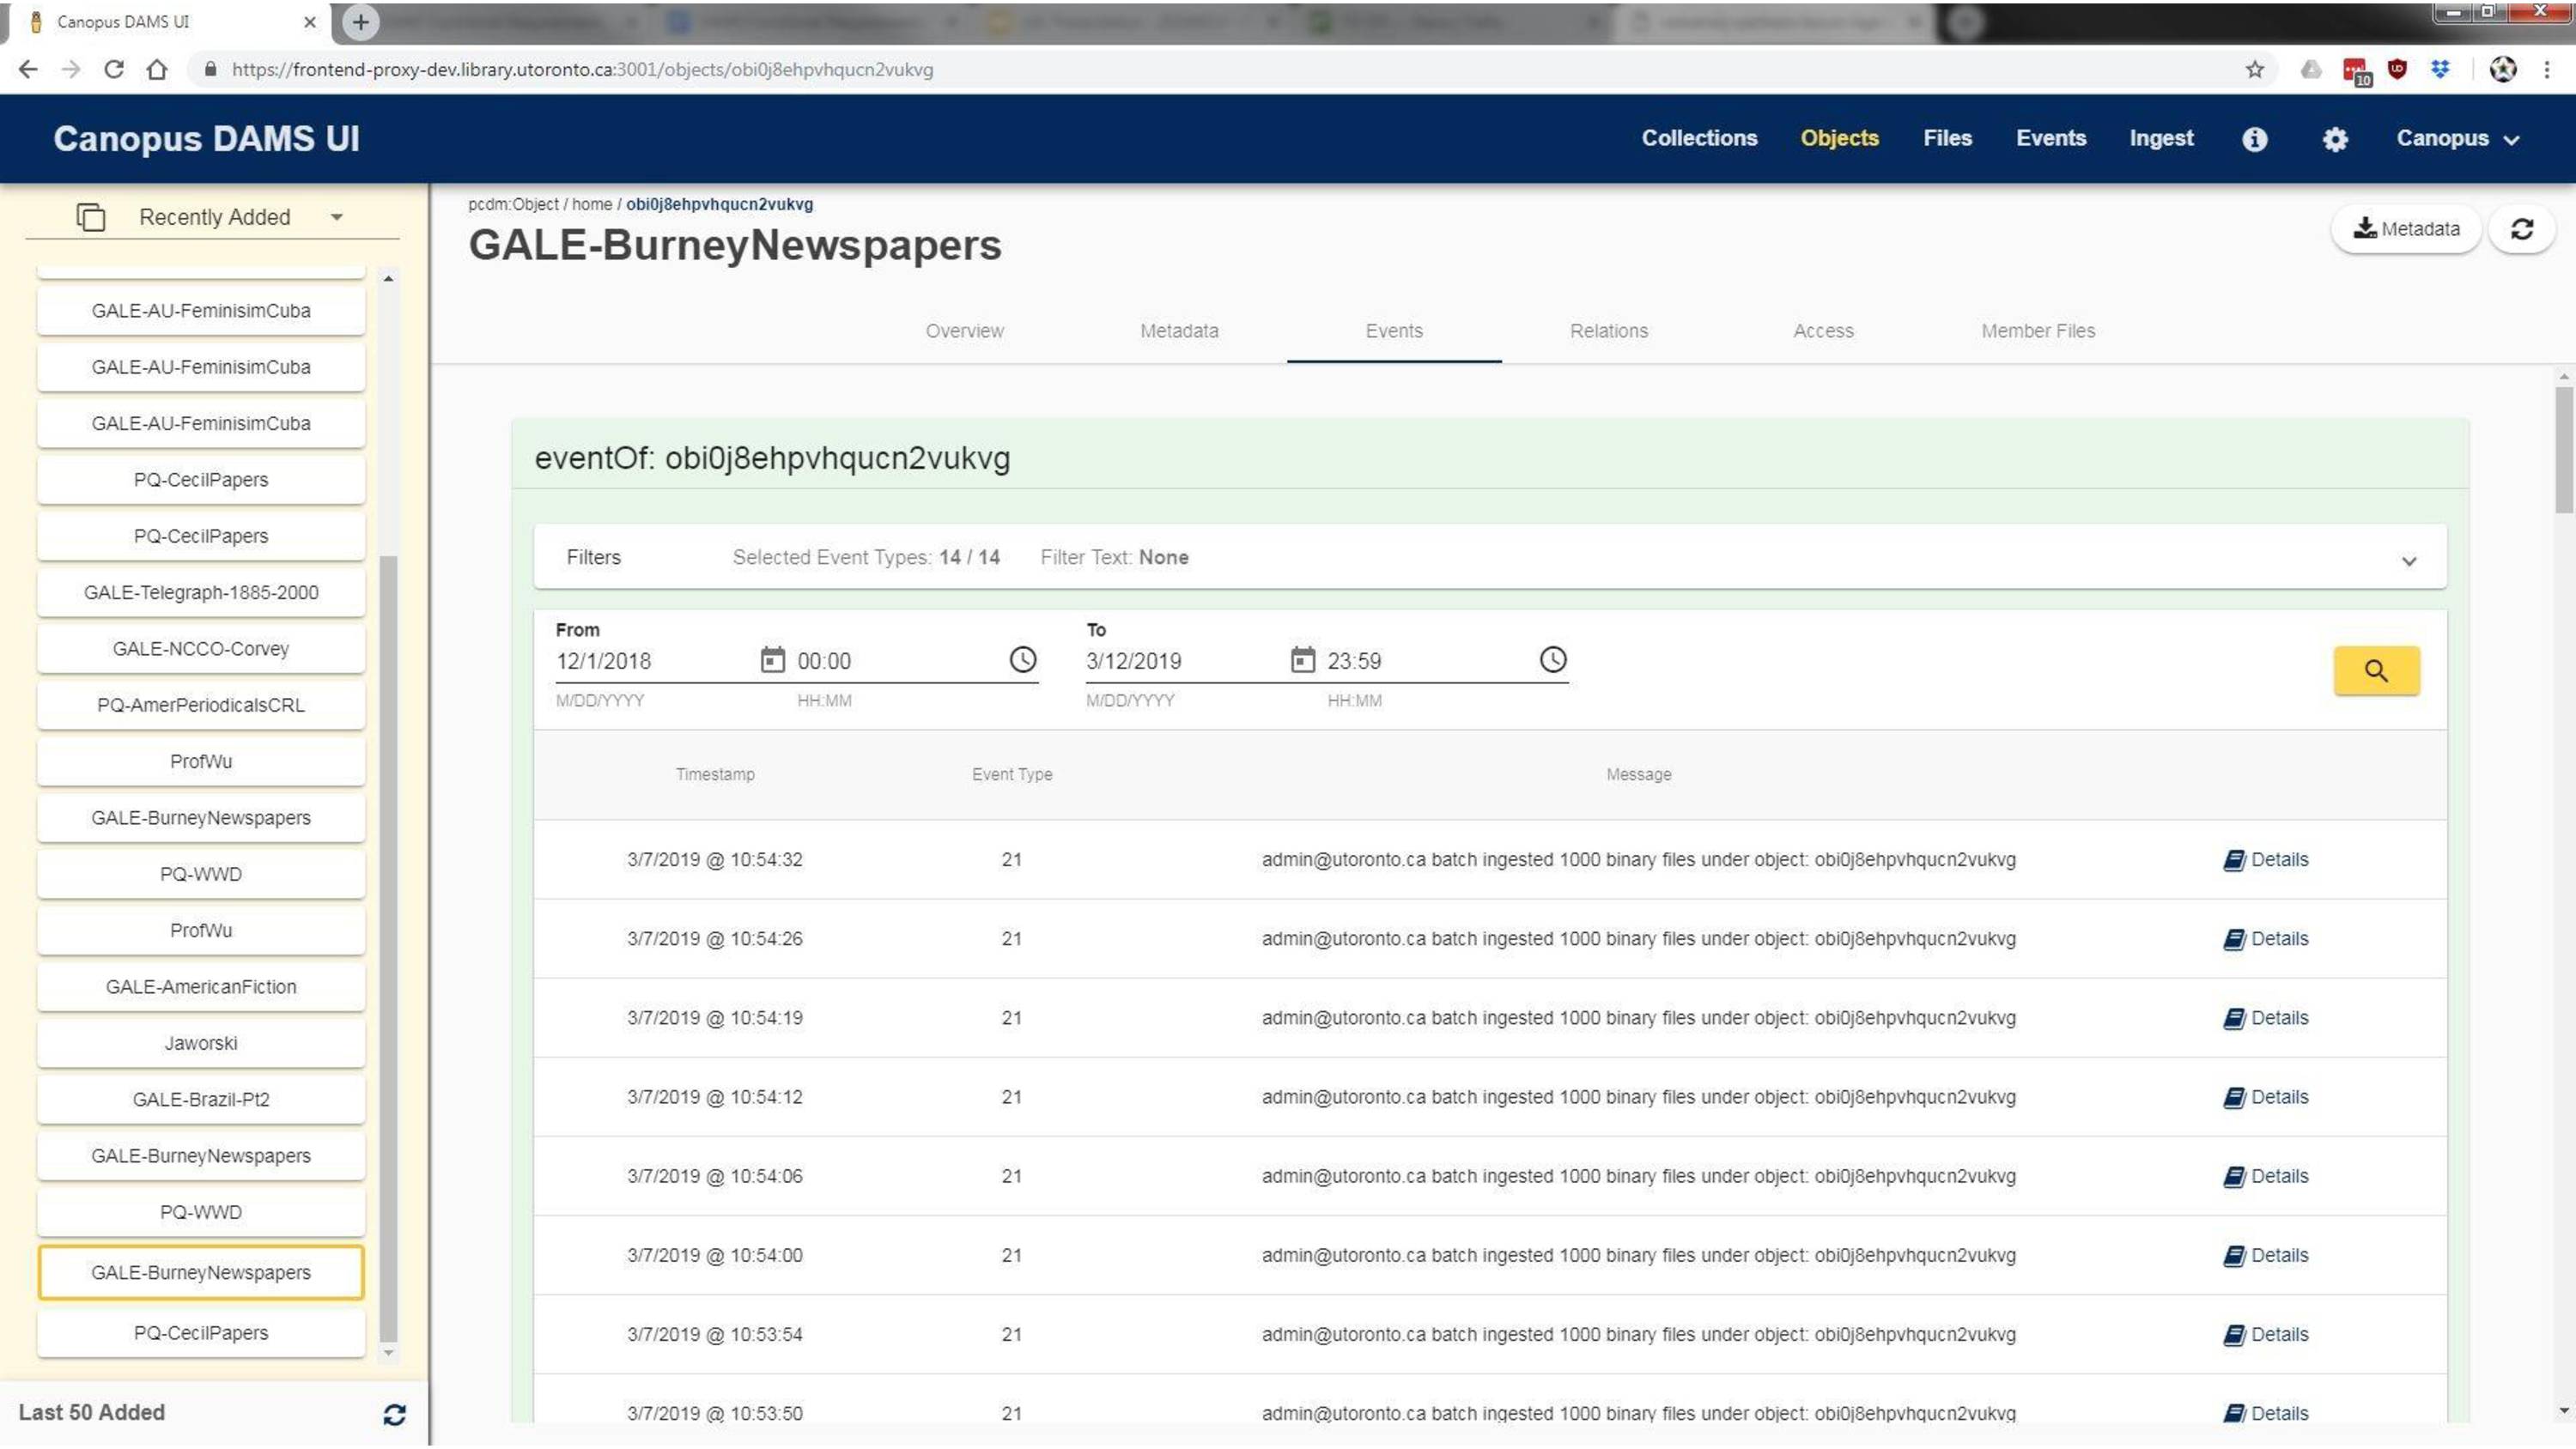Open a new browser tab
2576x1449 pixels.
point(361,21)
